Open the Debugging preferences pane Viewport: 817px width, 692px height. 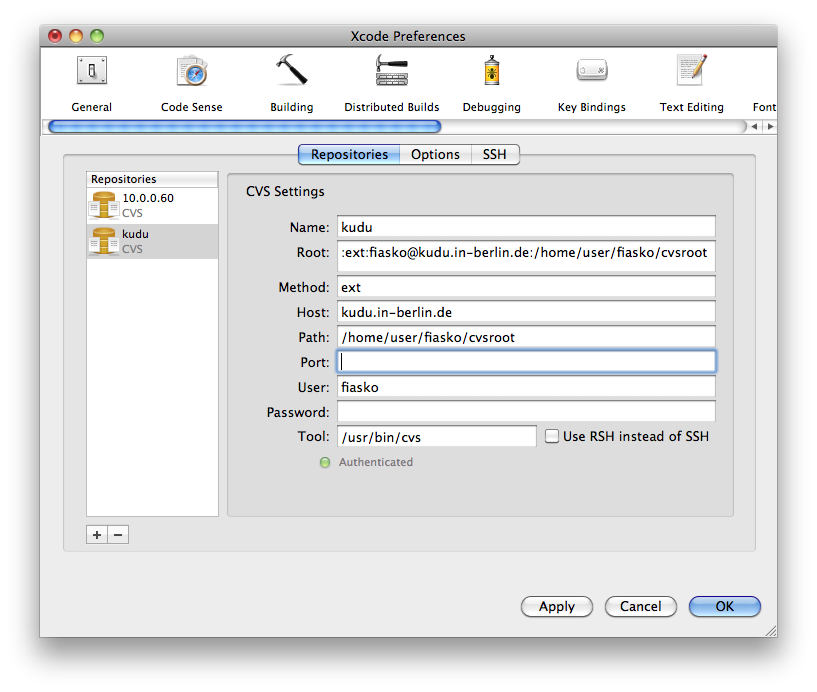point(491,73)
